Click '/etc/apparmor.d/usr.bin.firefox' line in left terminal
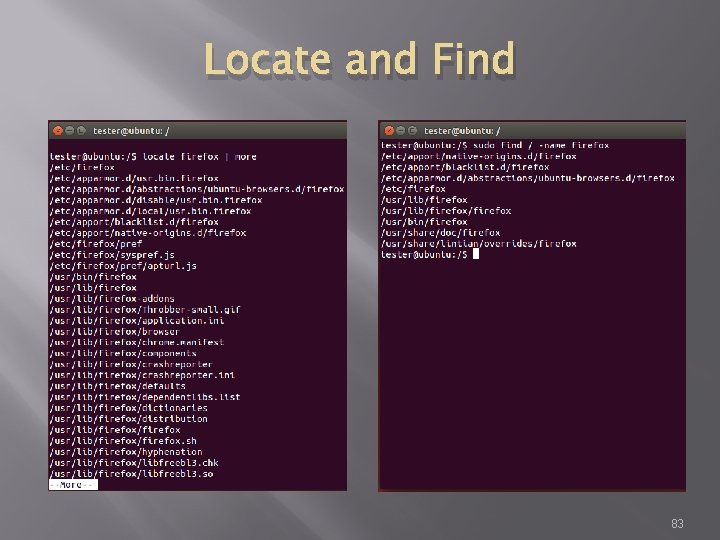Viewport: 720px width, 540px height. click(x=134, y=178)
